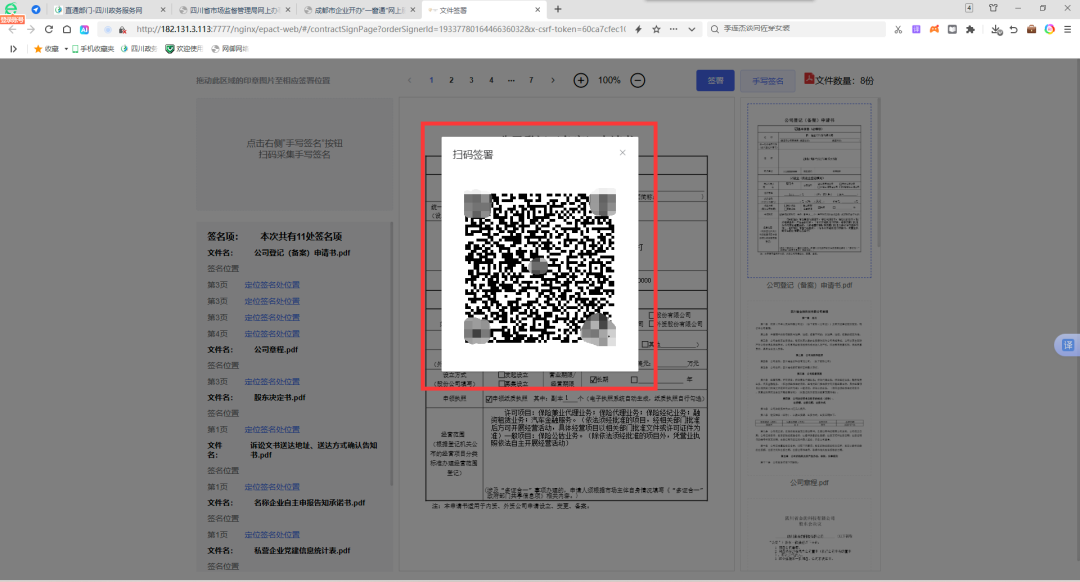Open 定位签名处位置 link under 公司章程.pdf
The height and width of the screenshot is (582, 1080).
(272, 382)
